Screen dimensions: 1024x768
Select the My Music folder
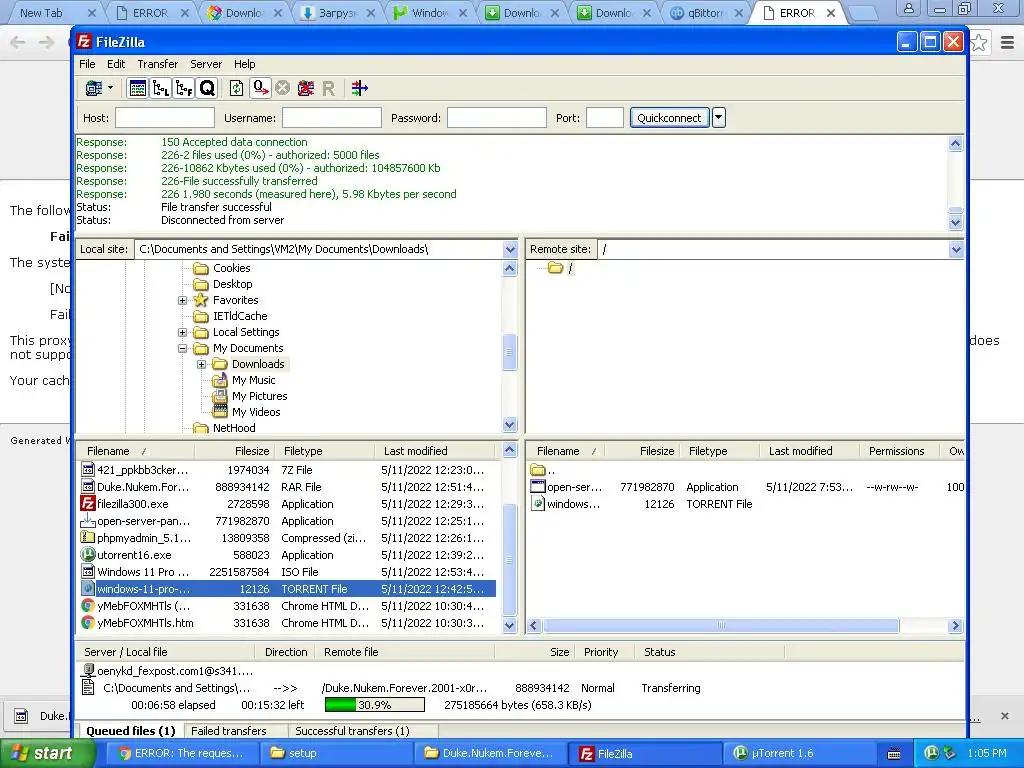[x=253, y=380]
